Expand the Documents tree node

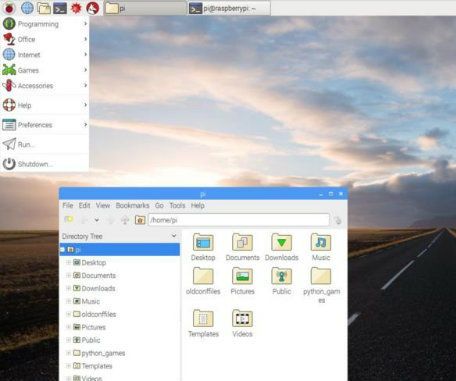[68, 275]
